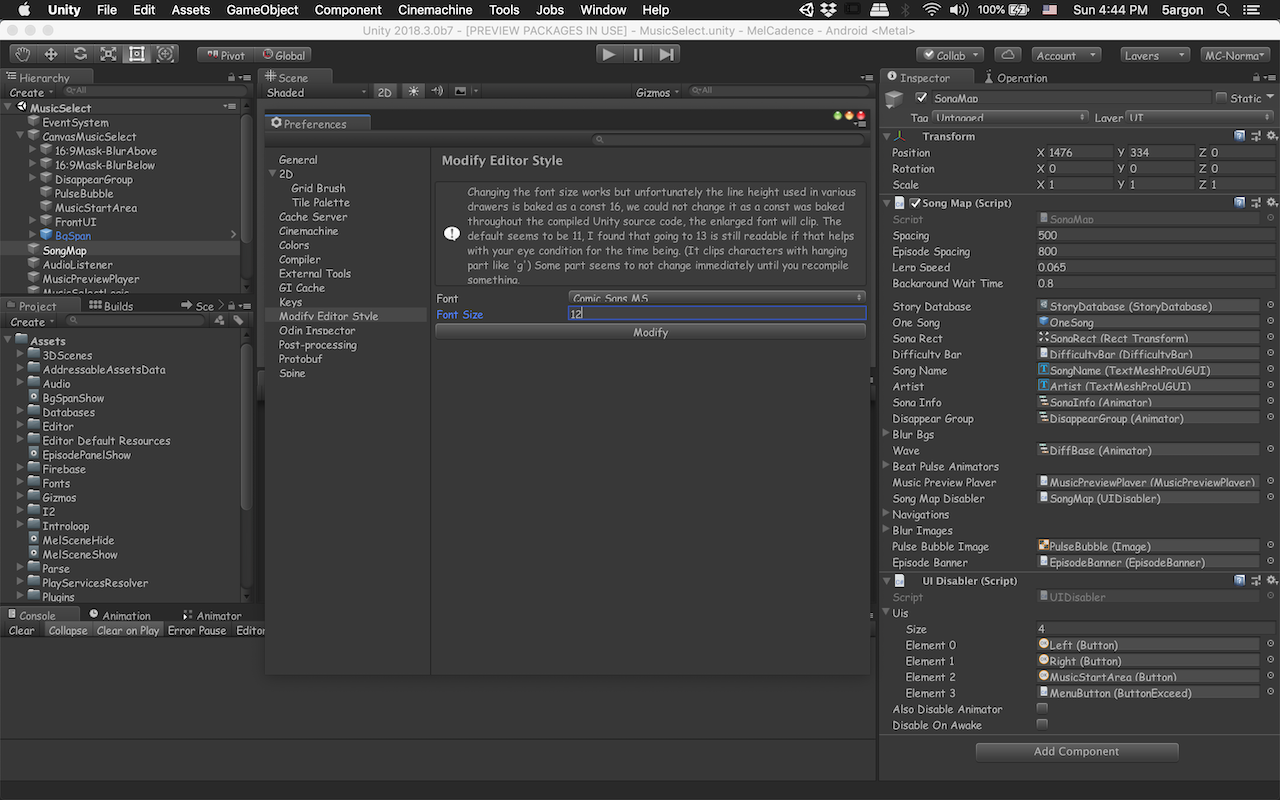Toggle Song Map script enabled checkbox

point(915,203)
